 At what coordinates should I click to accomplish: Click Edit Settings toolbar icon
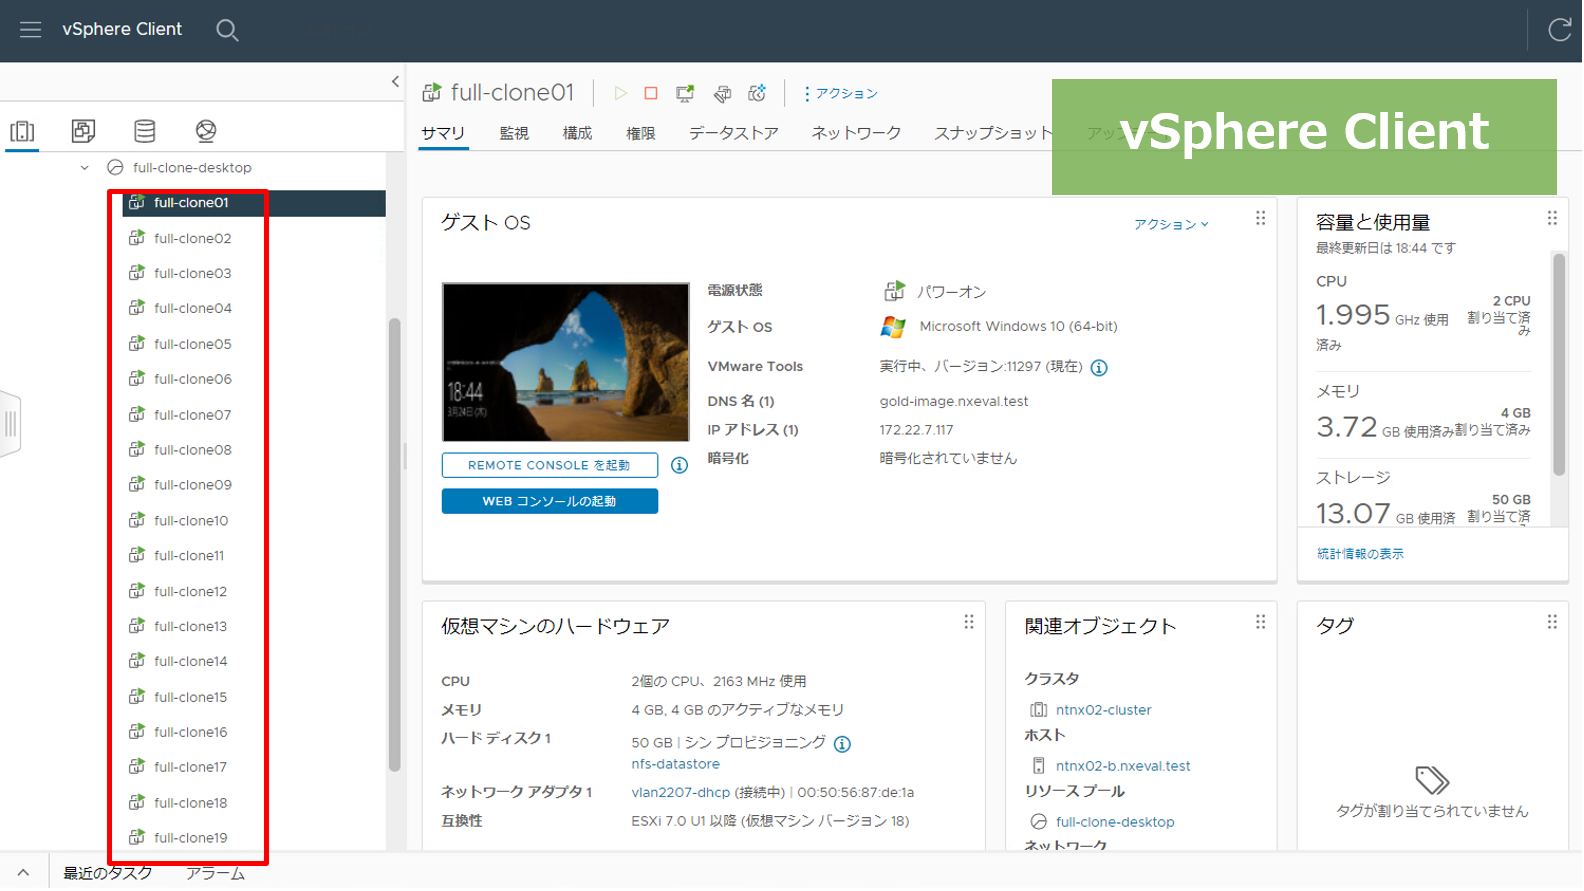coord(722,94)
